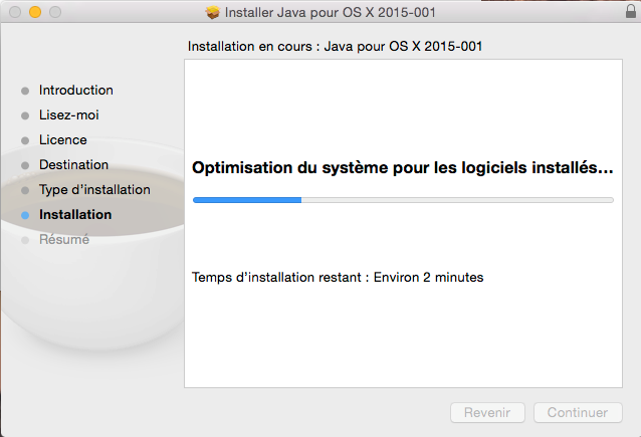The height and width of the screenshot is (437, 641).
Task: Click the remaining time text Environ 2 minutes
Action: click(428, 277)
